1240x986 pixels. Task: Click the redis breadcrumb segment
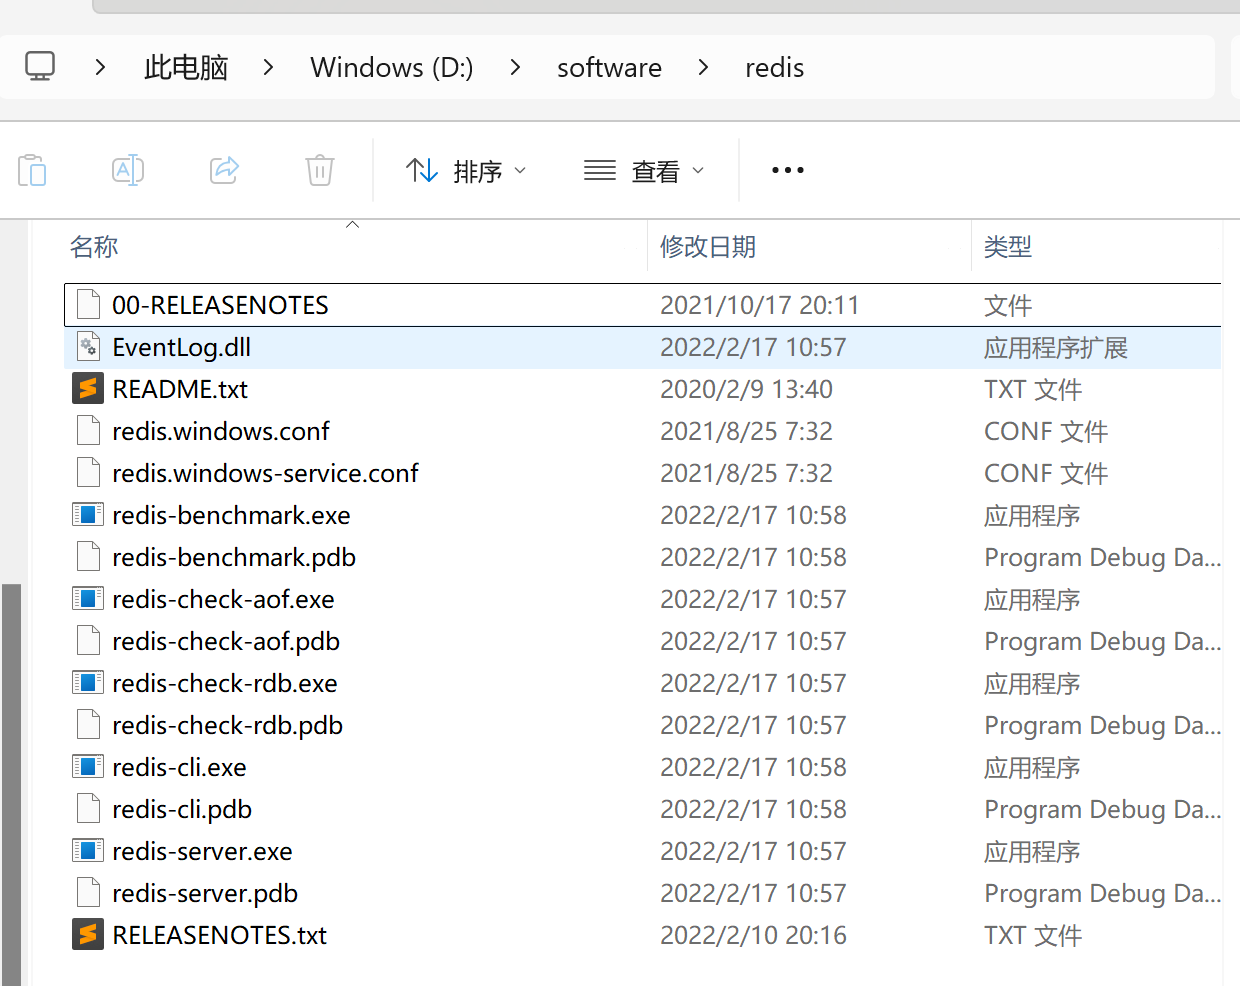coord(775,67)
